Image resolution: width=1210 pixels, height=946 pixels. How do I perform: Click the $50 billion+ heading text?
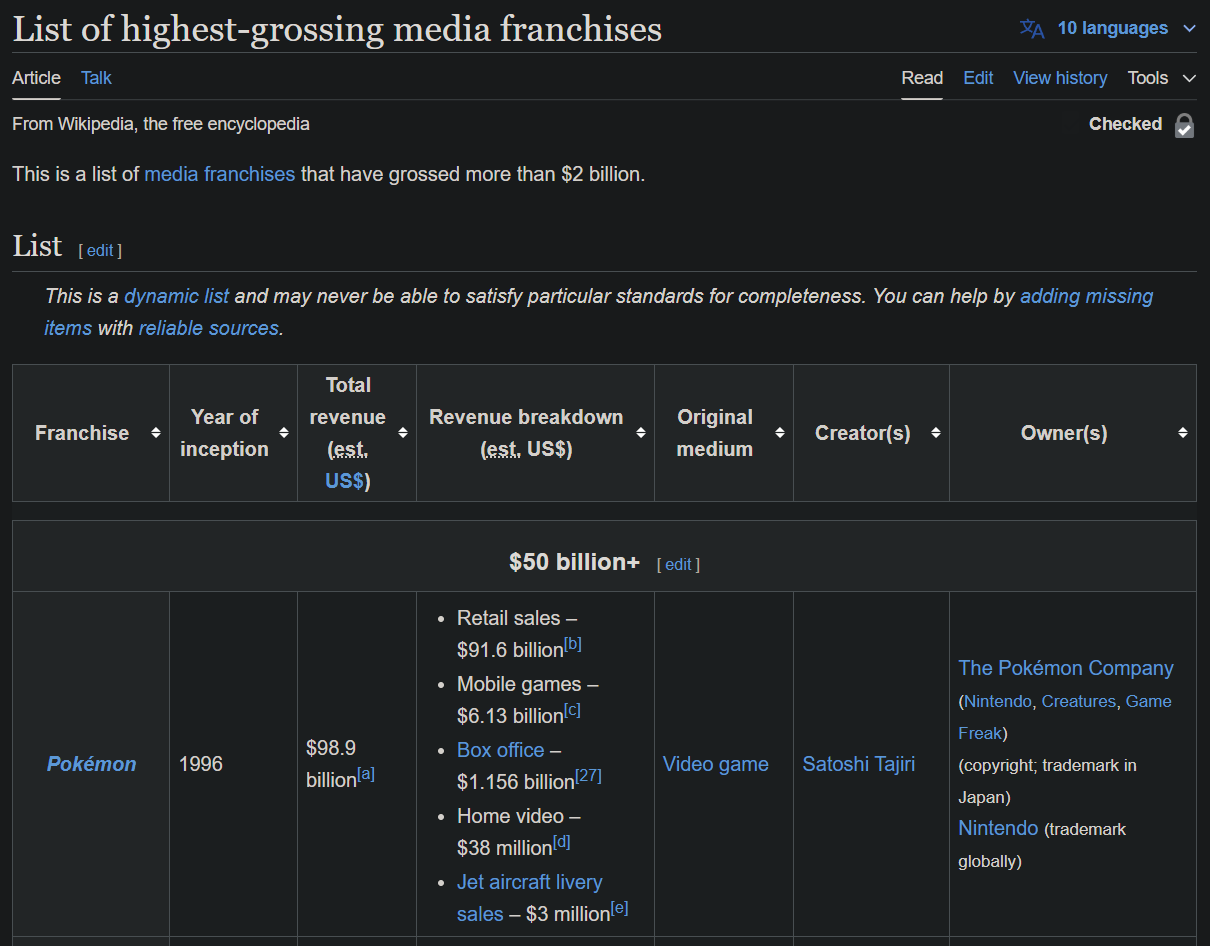click(x=574, y=562)
